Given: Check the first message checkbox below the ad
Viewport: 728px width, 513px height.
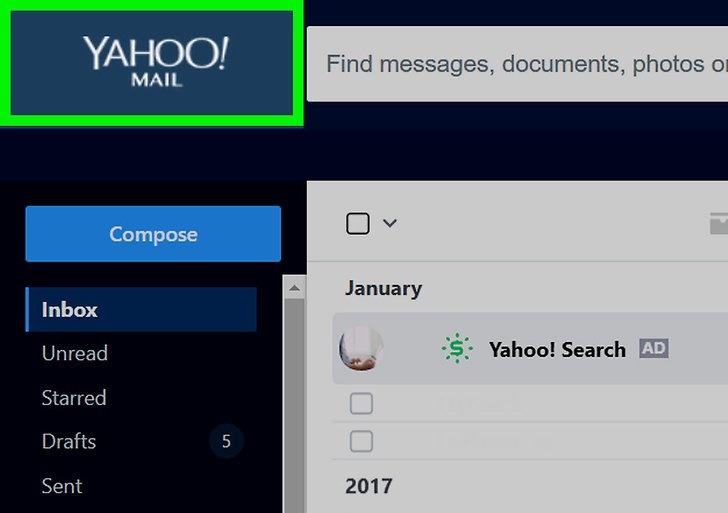Looking at the screenshot, I should [x=361, y=403].
